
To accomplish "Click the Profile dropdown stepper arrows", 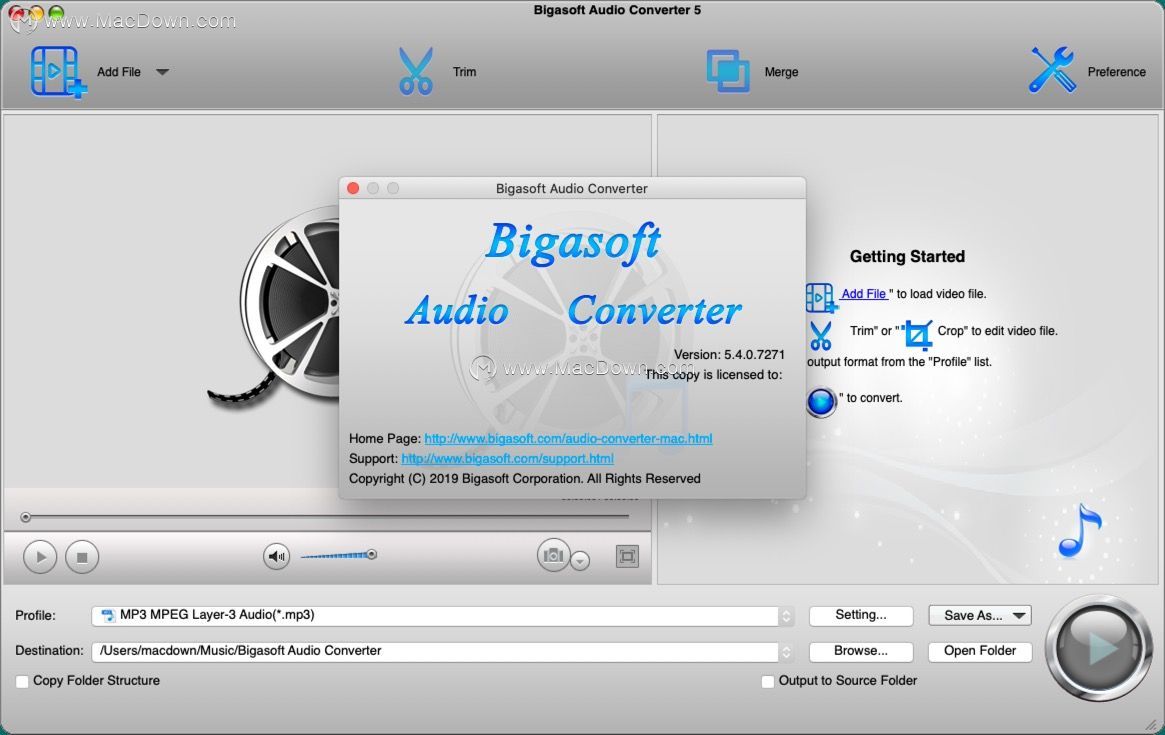I will click(786, 615).
